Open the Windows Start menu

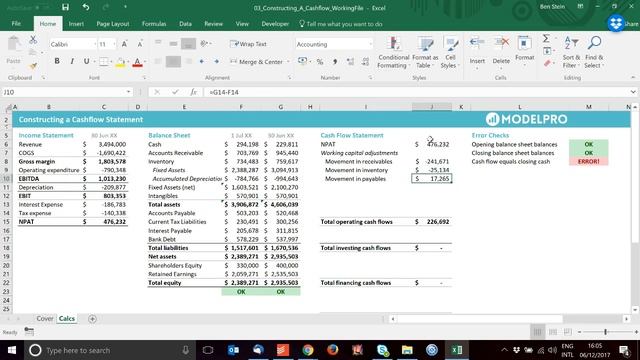[x=11, y=350]
